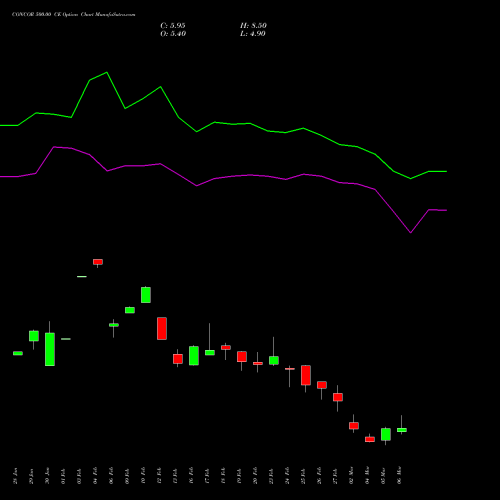Select the open value O: 5.40
Viewport: 500px width, 500px height.
click(173, 34)
